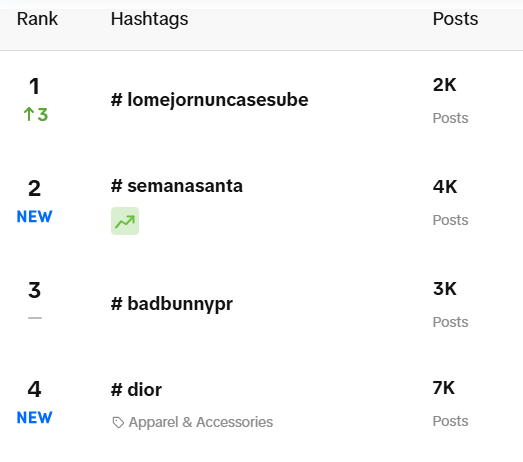Click rank number 3 in the list
This screenshot has width=523, height=462.
(34, 290)
